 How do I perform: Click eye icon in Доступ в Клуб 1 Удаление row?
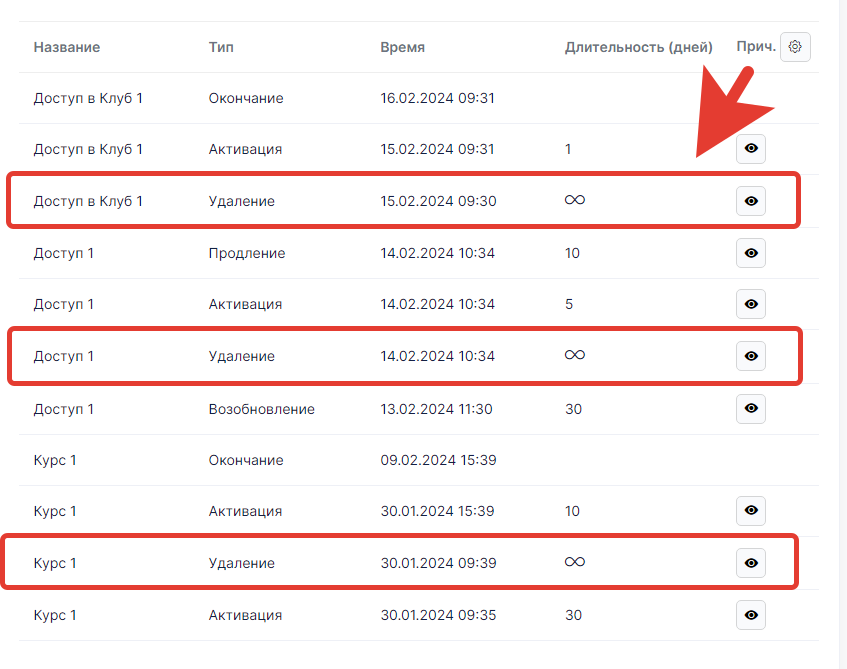pyautogui.click(x=751, y=201)
